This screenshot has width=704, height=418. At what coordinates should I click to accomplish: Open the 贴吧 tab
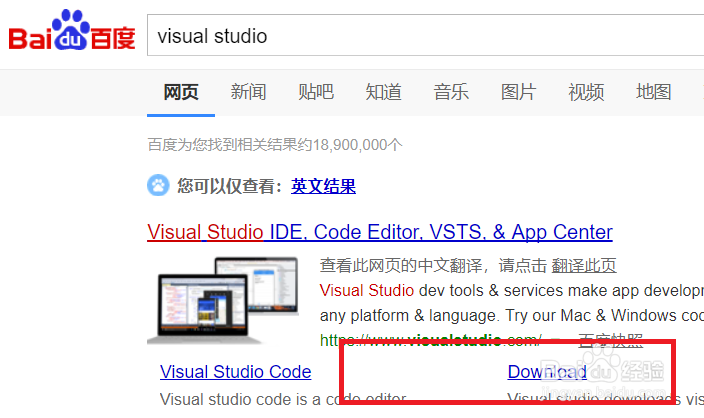pos(316,92)
